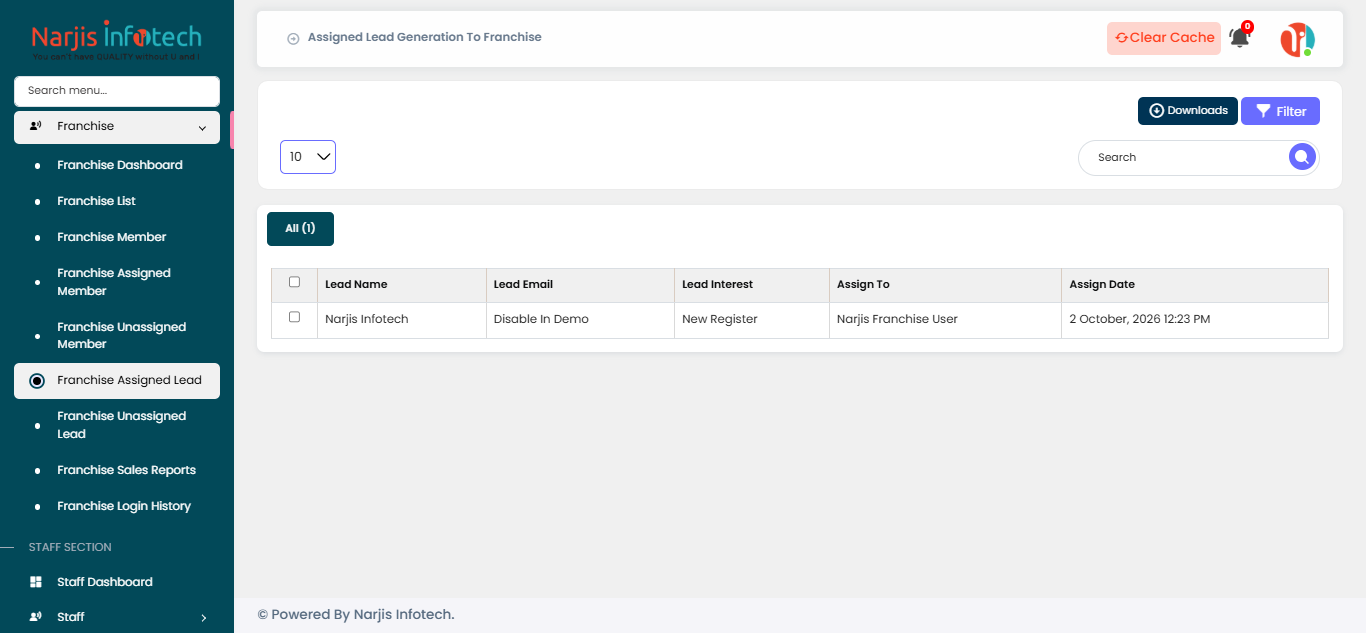Image resolution: width=1366 pixels, height=633 pixels.
Task: Open Franchise Unassigned Member page
Action: [x=122, y=336]
